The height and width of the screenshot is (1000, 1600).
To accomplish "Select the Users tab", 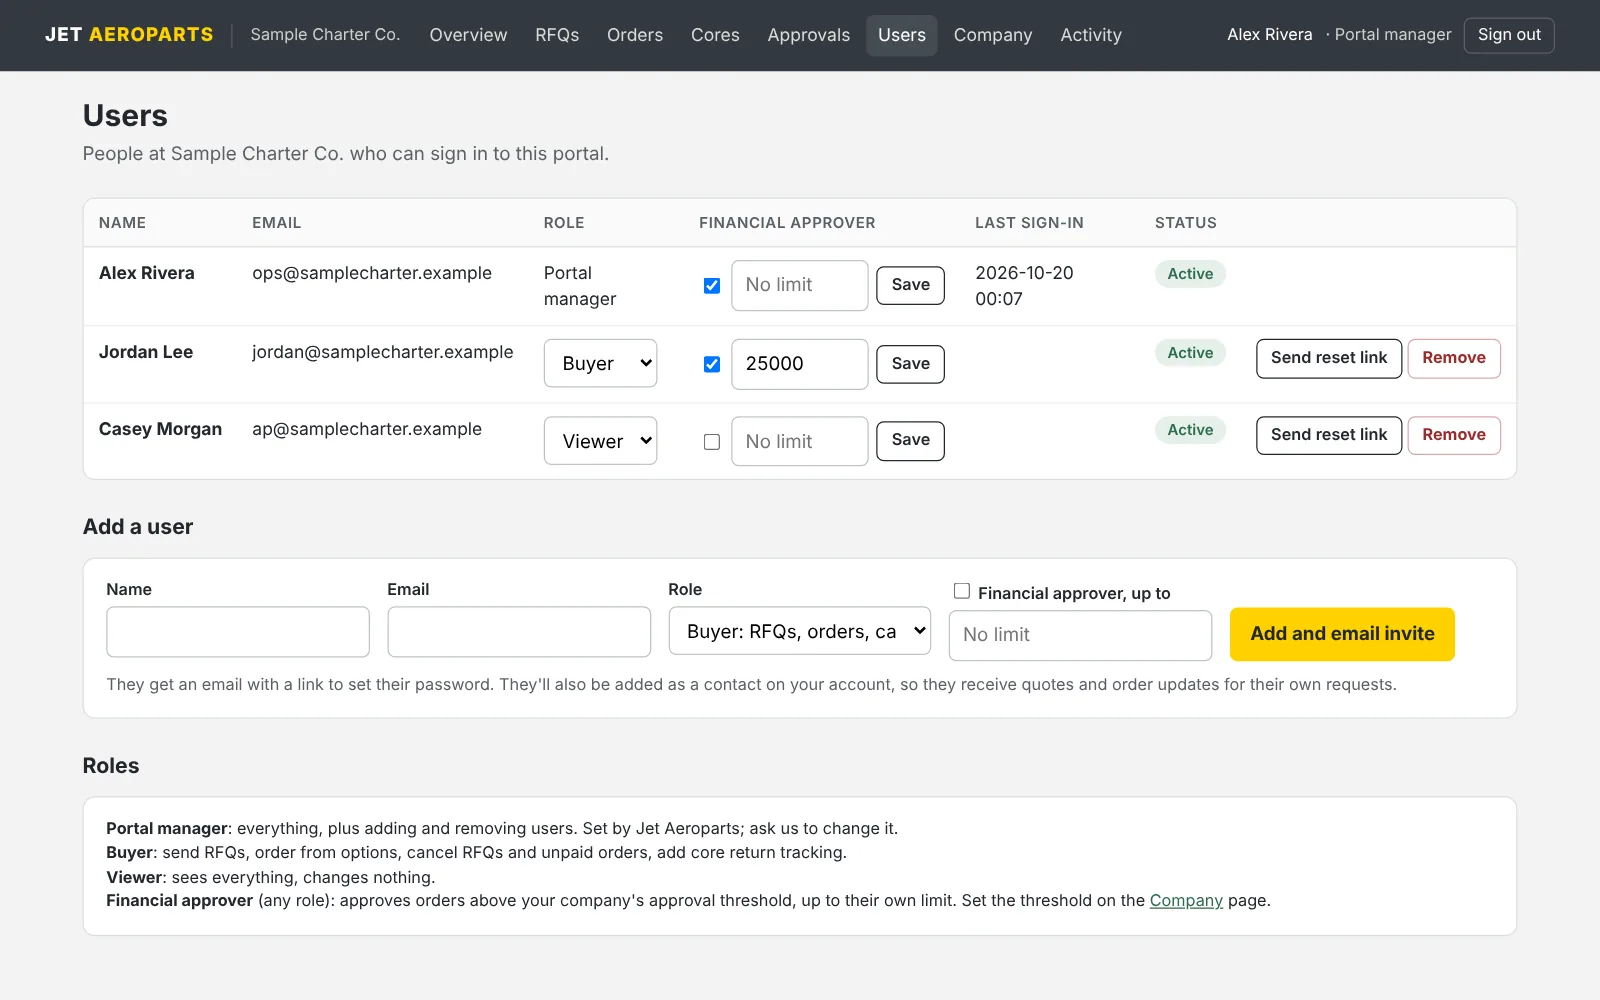I will tap(902, 35).
